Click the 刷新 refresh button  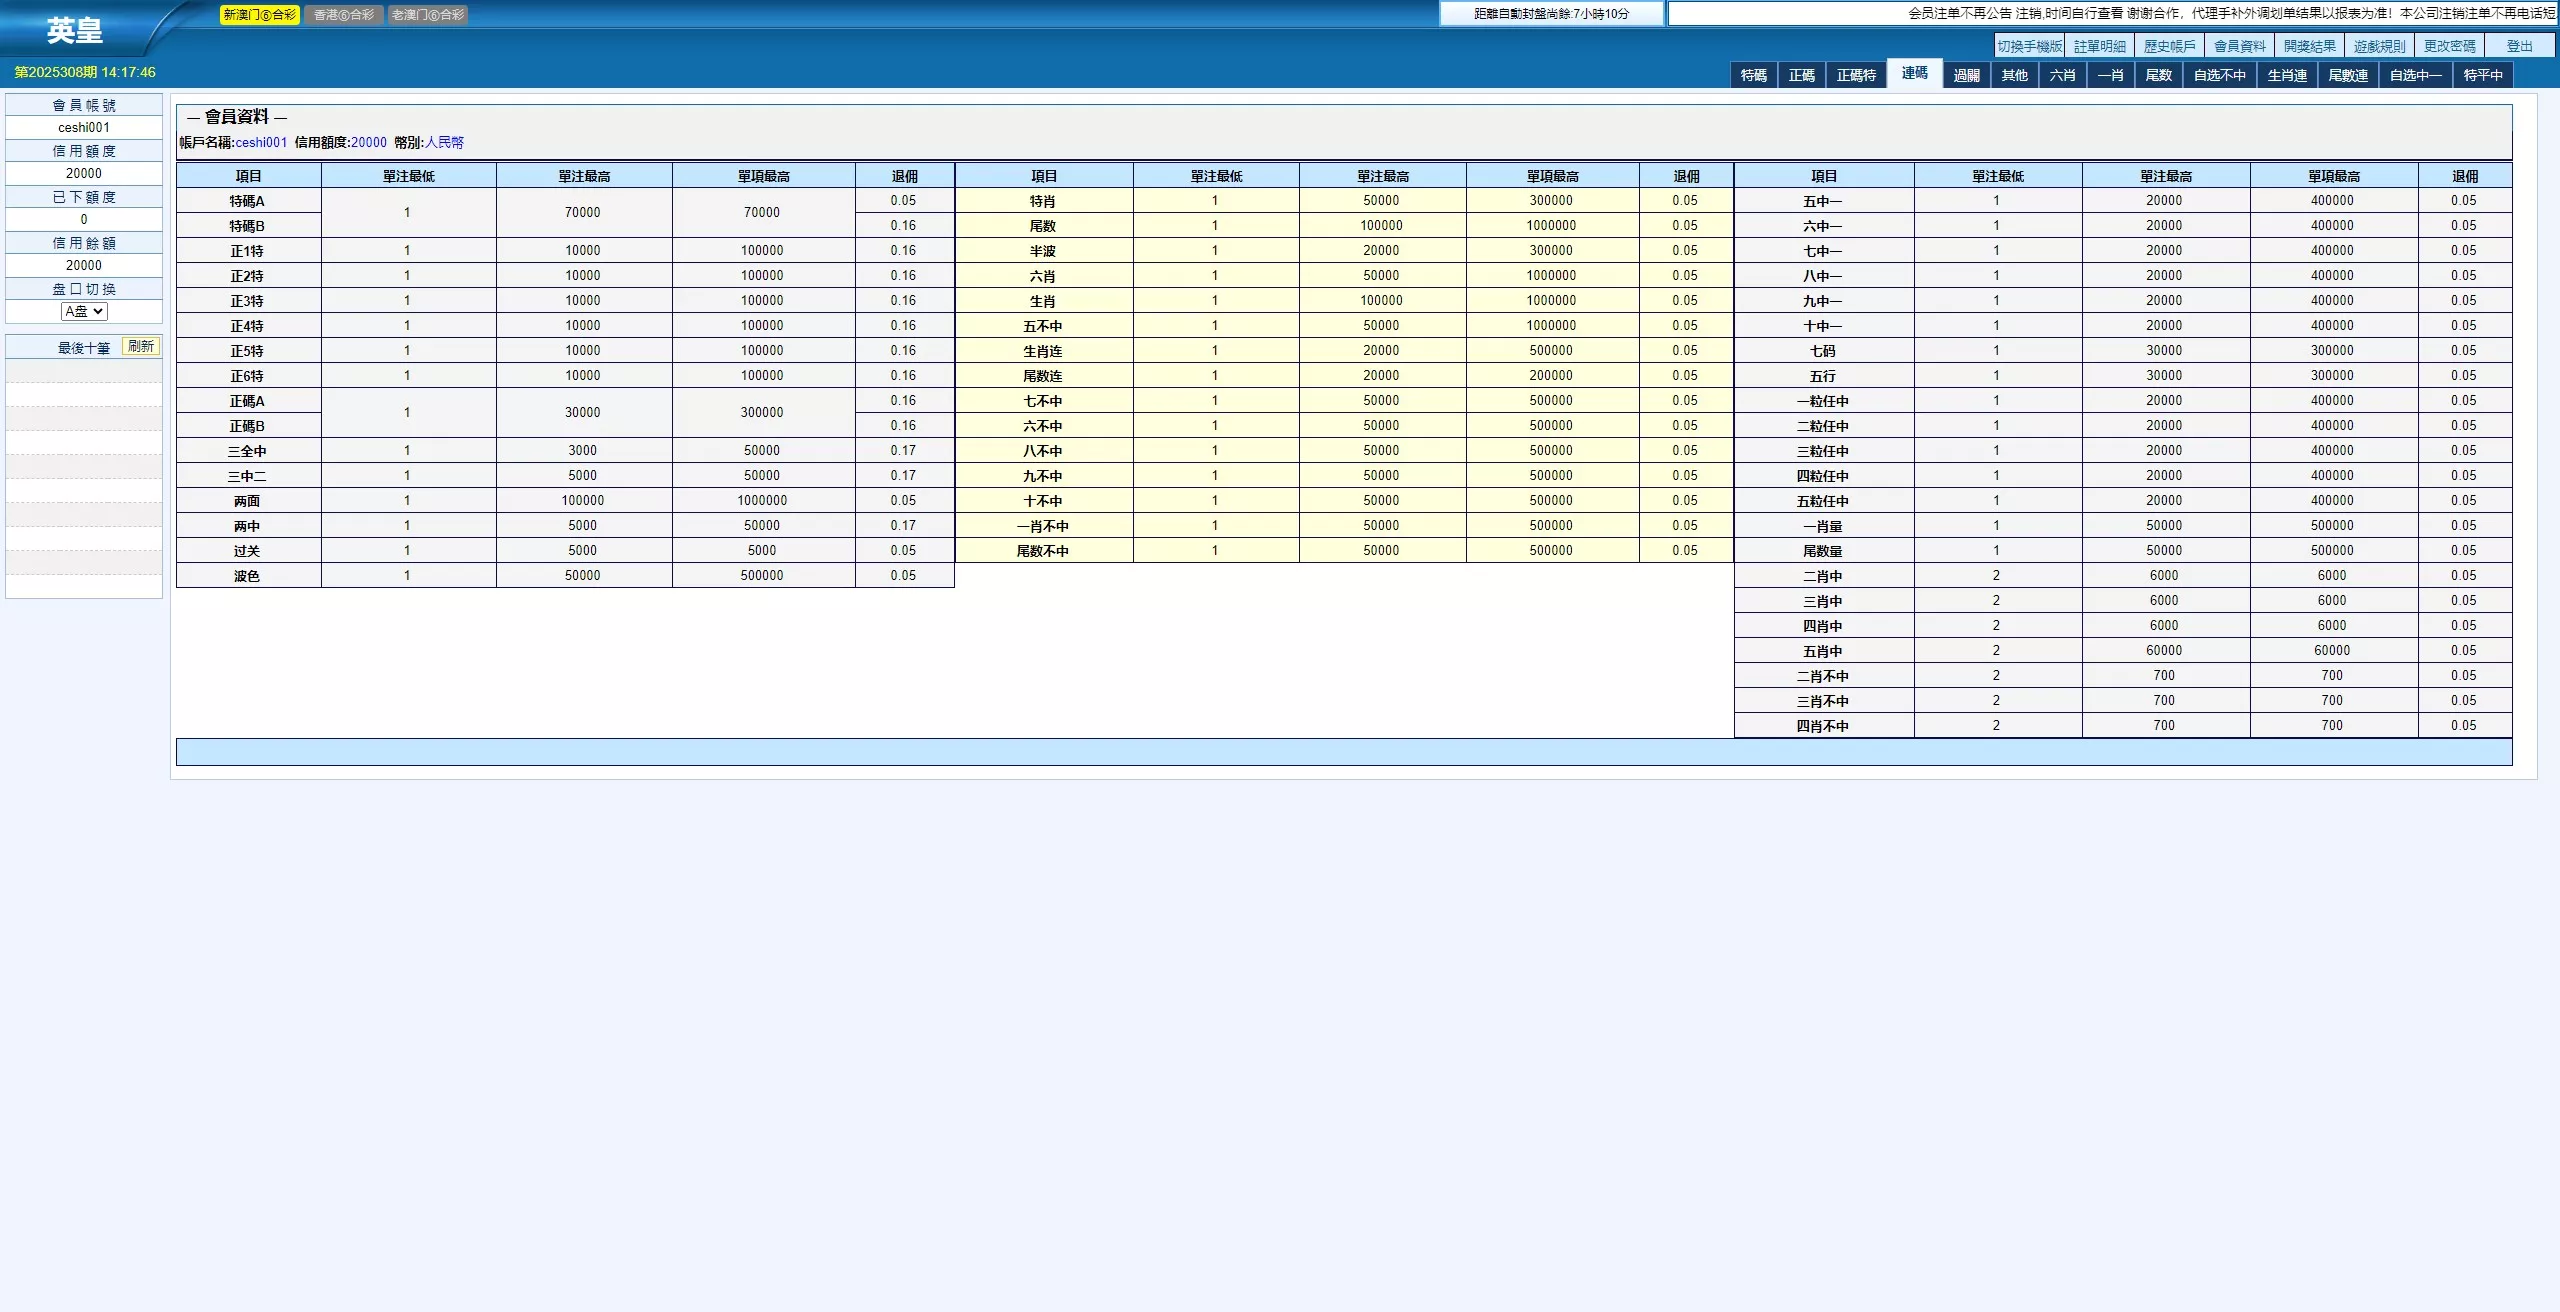(141, 346)
